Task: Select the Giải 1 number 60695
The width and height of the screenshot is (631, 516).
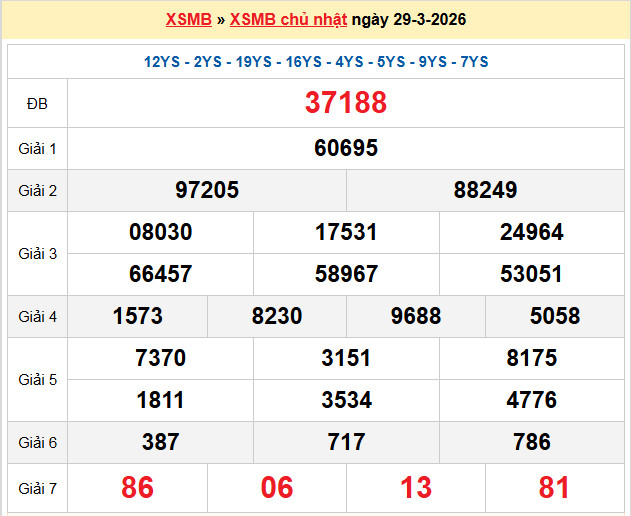Action: [x=346, y=148]
